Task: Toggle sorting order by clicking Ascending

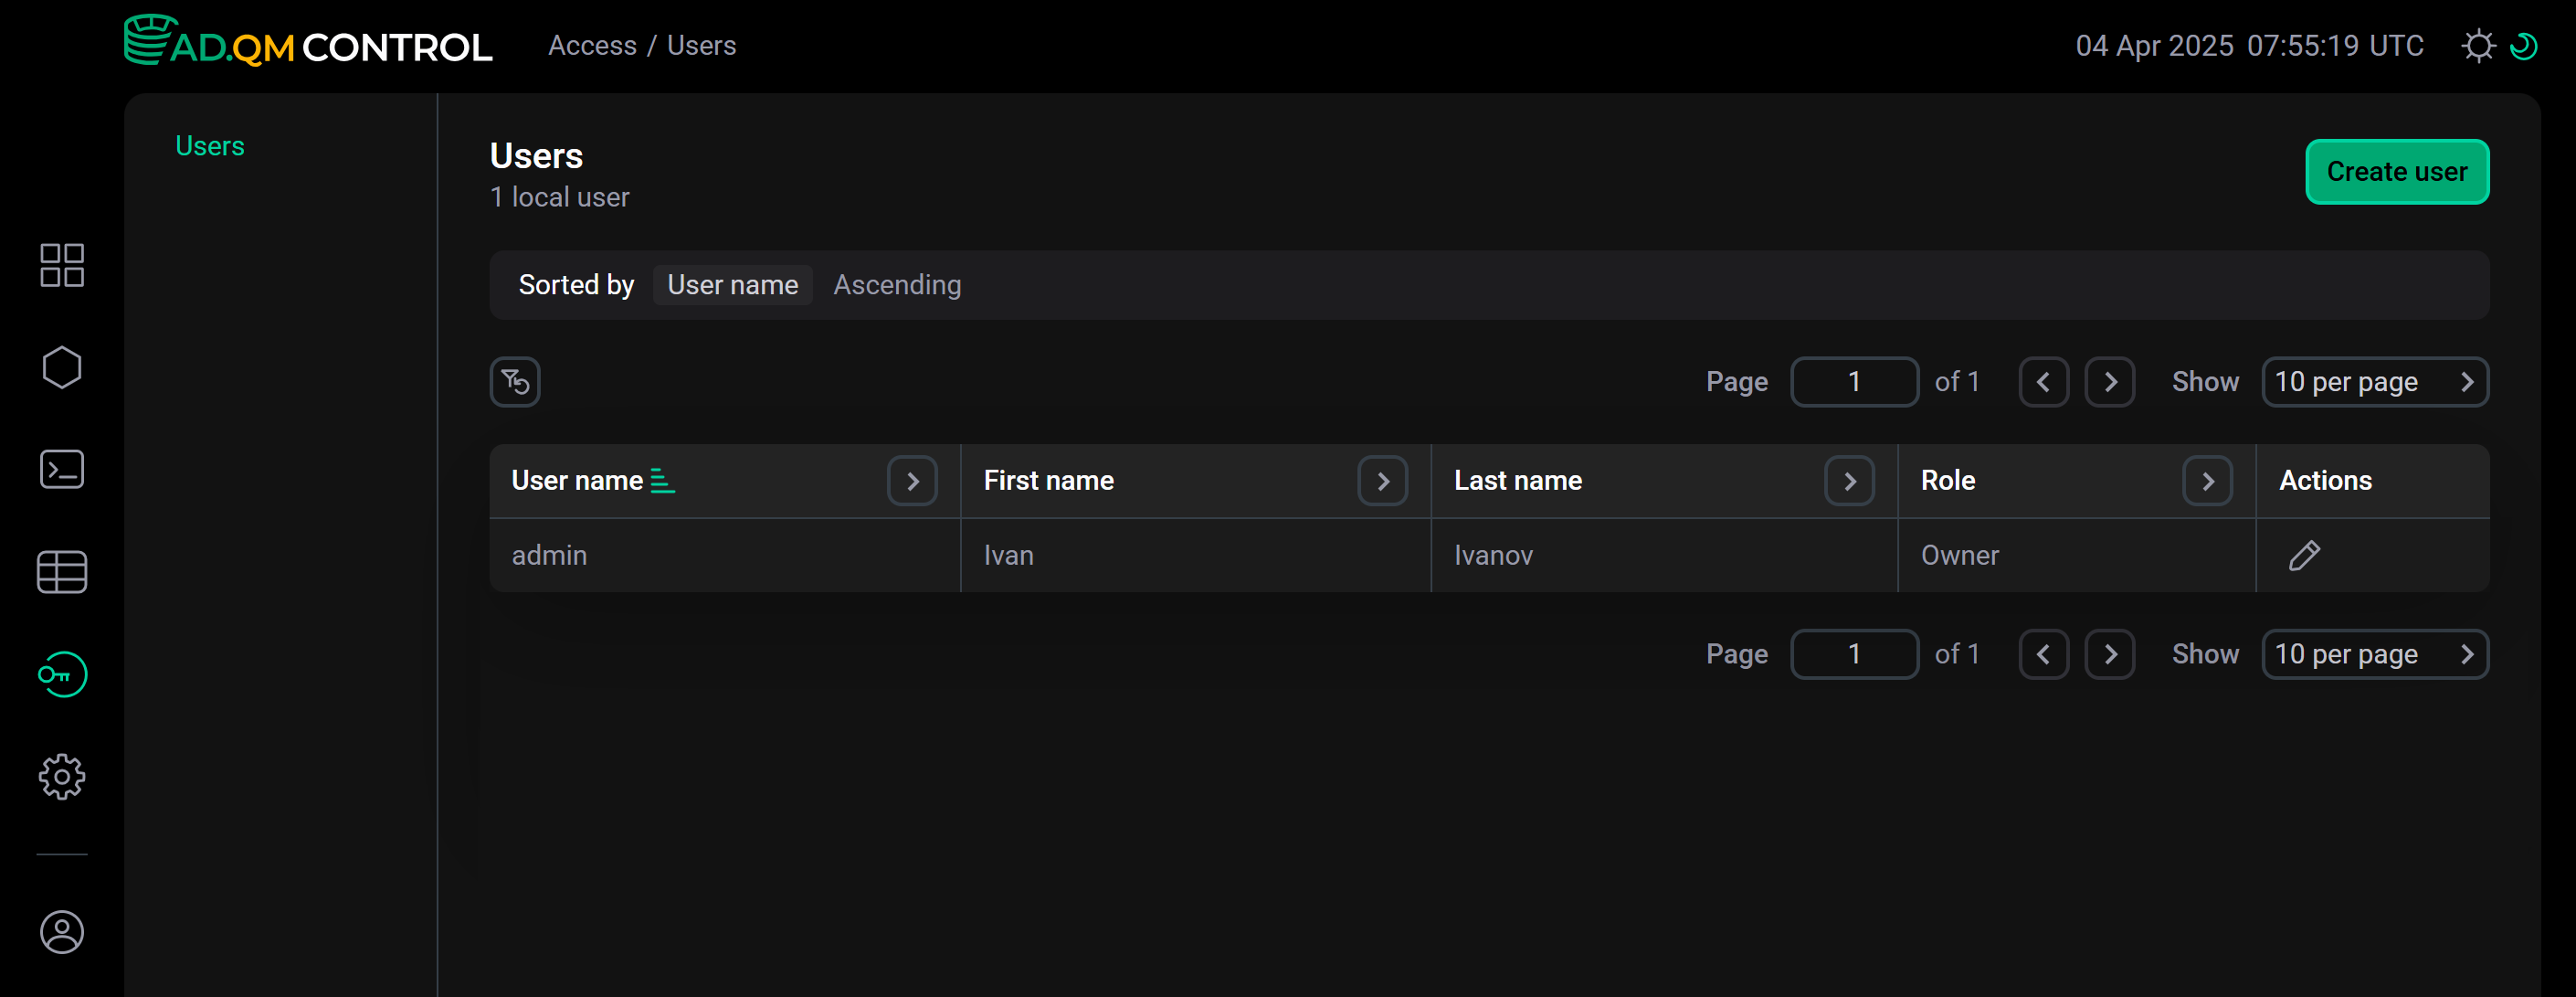Action: 896,284
